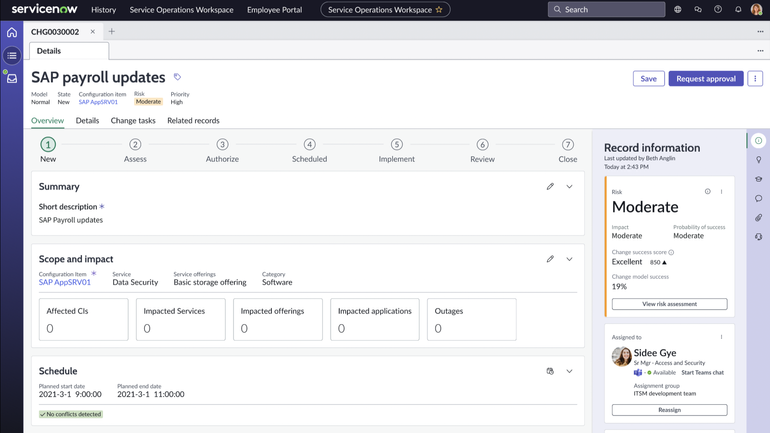Click the Change success score info icon
Image resolution: width=770 pixels, height=433 pixels.
671,252
